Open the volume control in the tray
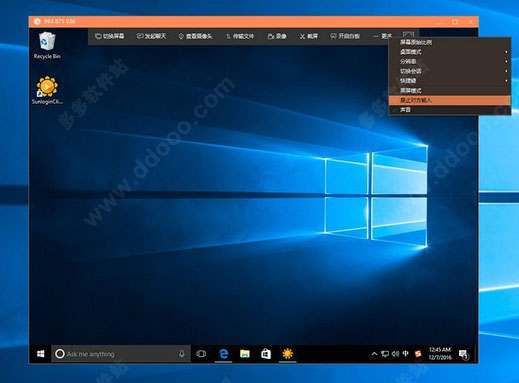This screenshot has width=519, height=383. [395, 354]
